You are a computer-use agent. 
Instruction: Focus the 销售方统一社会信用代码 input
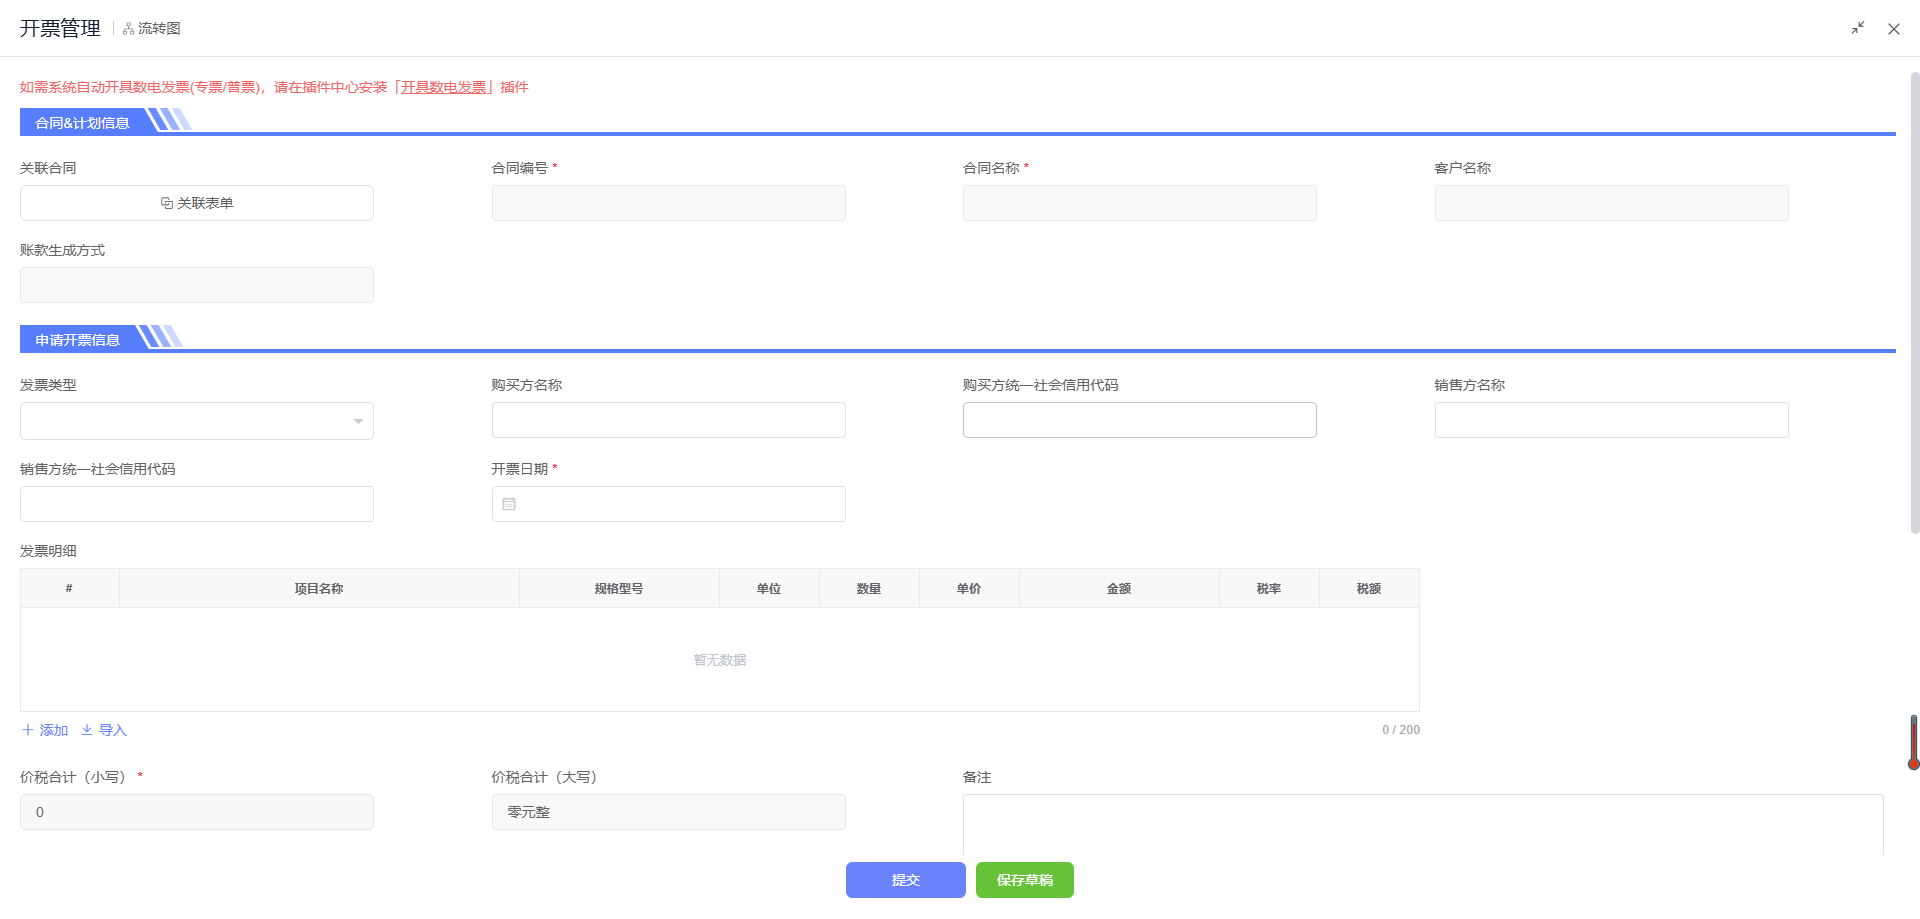pyautogui.click(x=197, y=504)
